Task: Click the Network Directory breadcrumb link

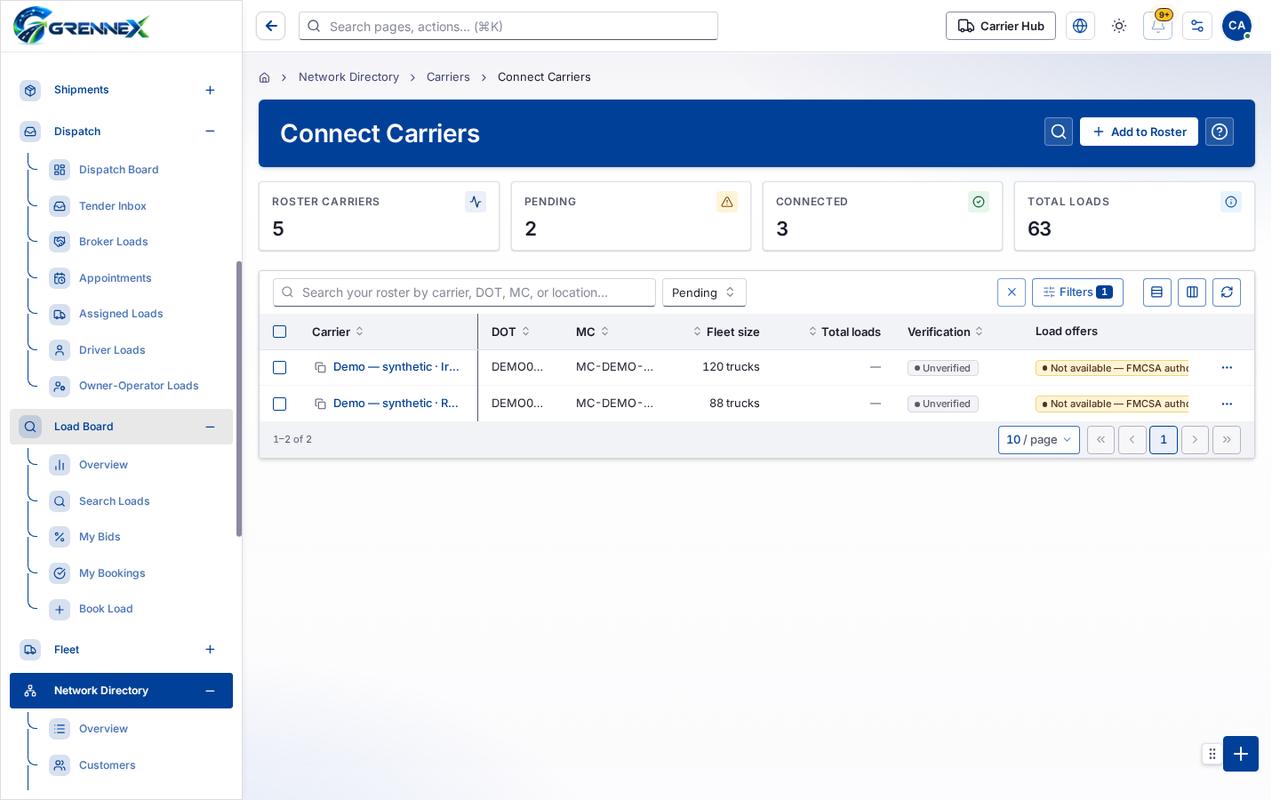Action: pyautogui.click(x=349, y=77)
